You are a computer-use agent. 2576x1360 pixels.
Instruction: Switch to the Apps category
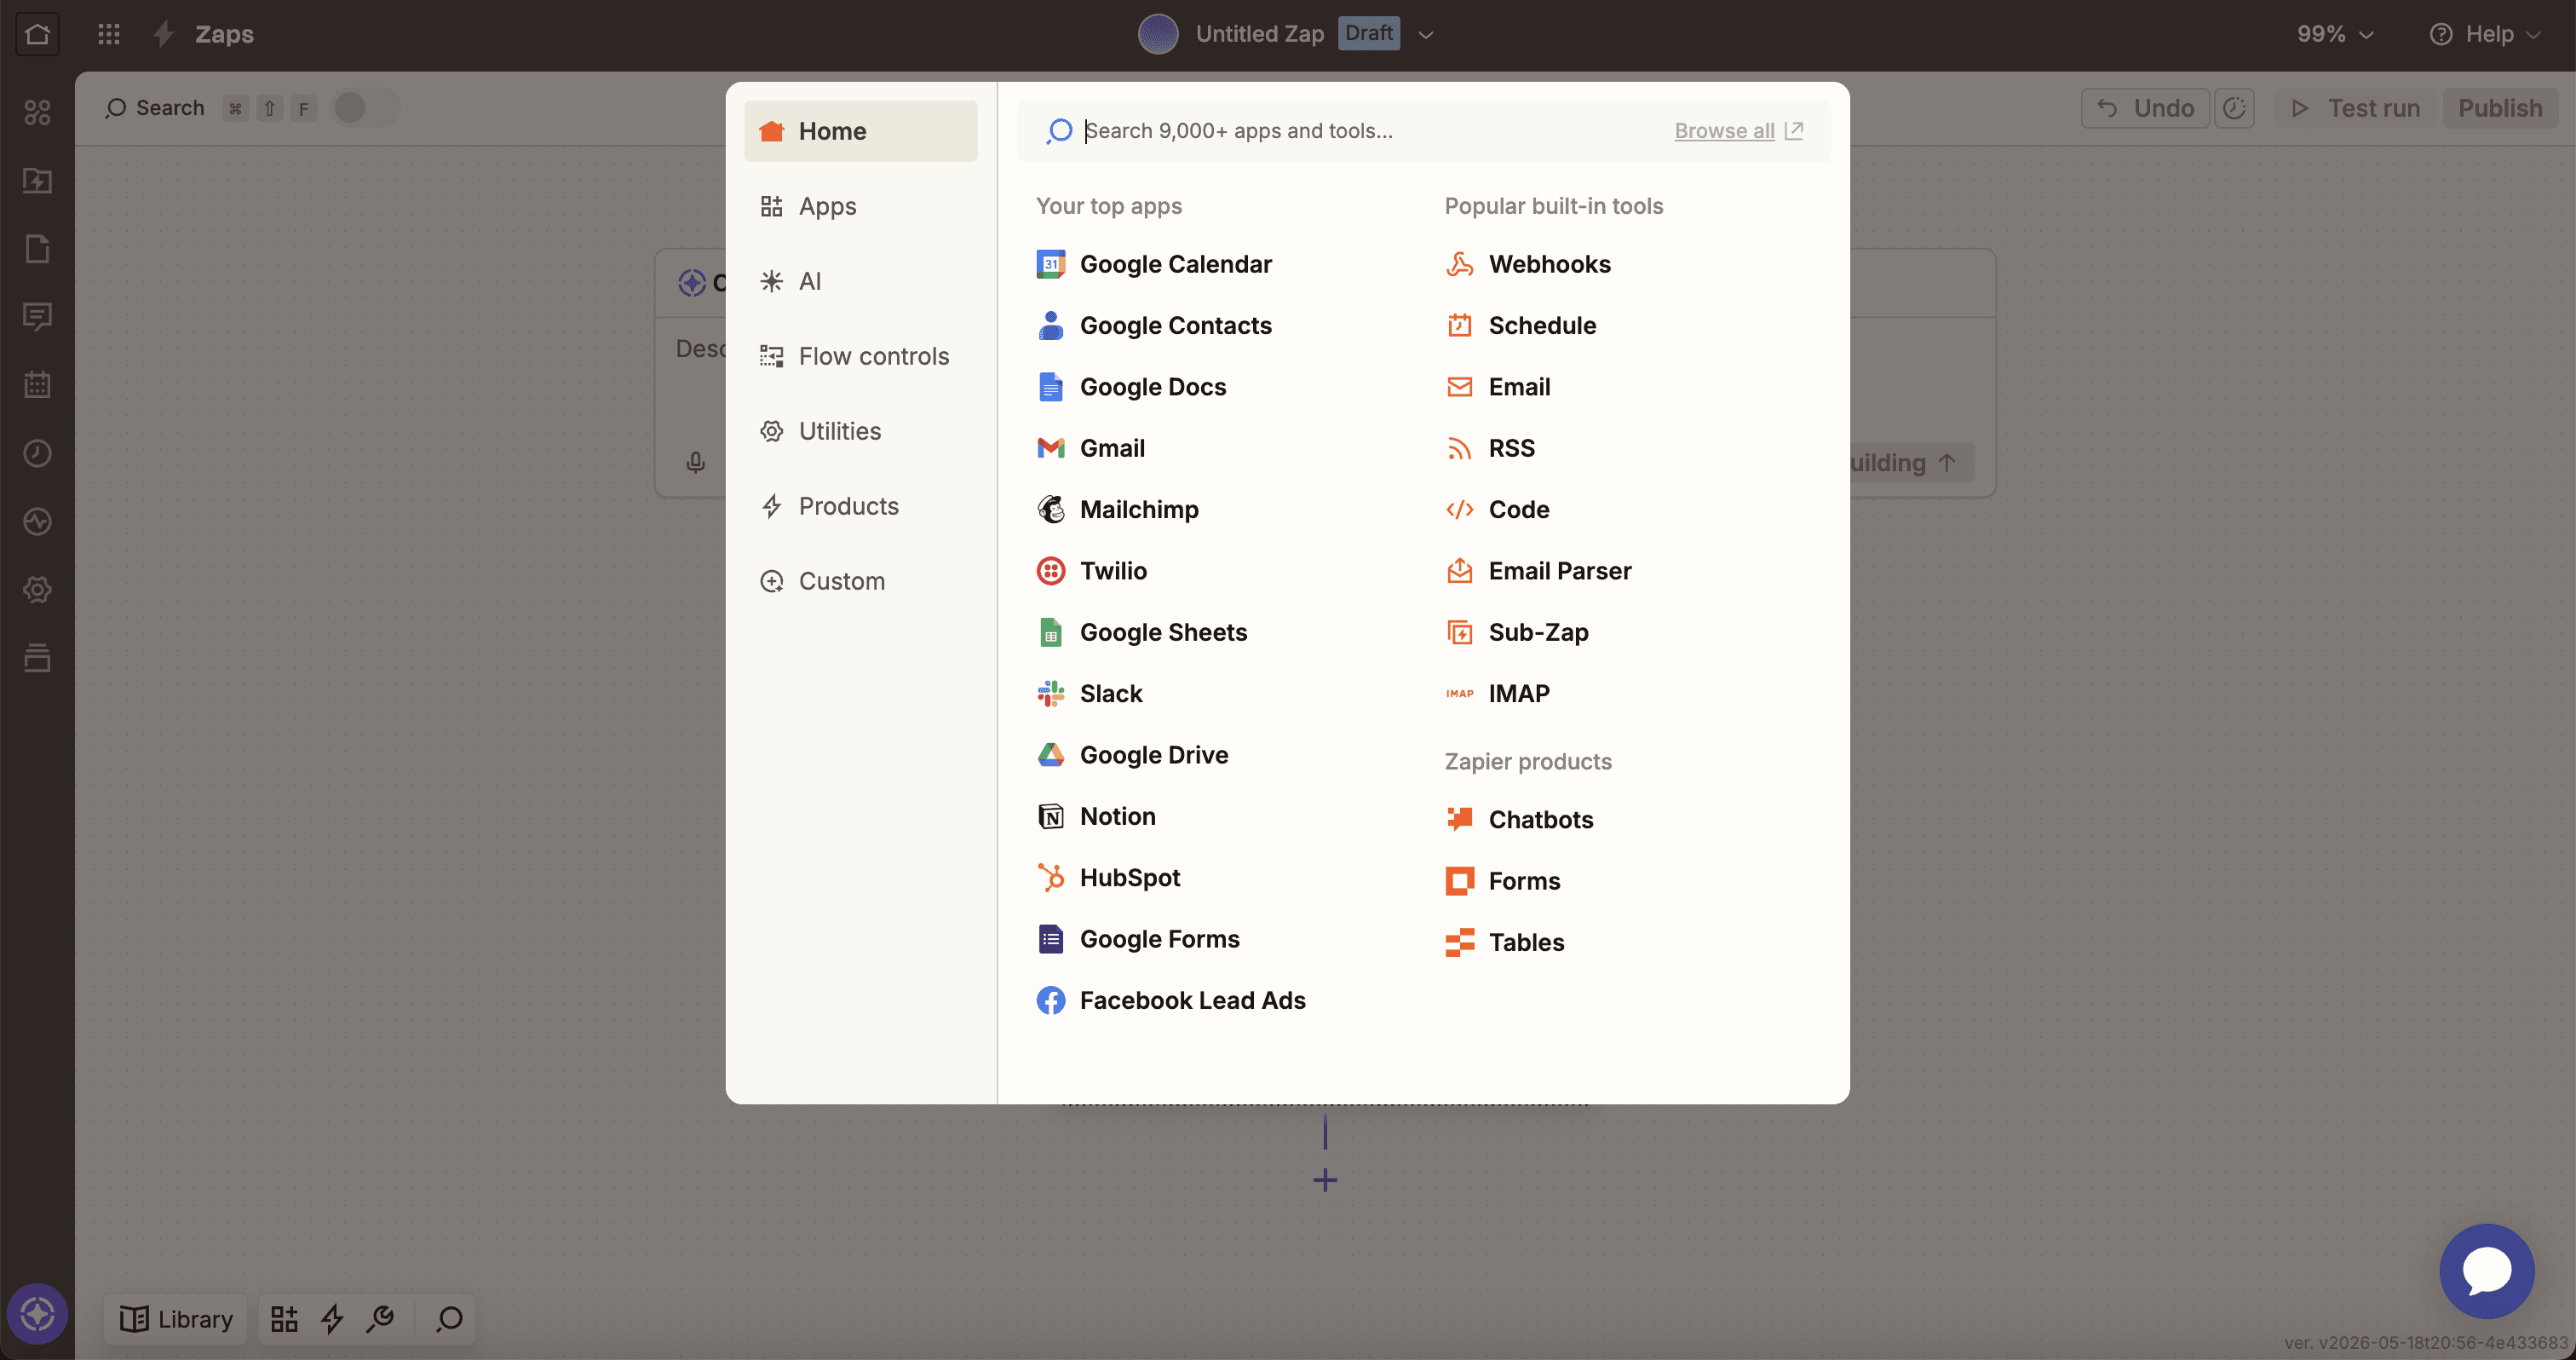click(x=860, y=206)
